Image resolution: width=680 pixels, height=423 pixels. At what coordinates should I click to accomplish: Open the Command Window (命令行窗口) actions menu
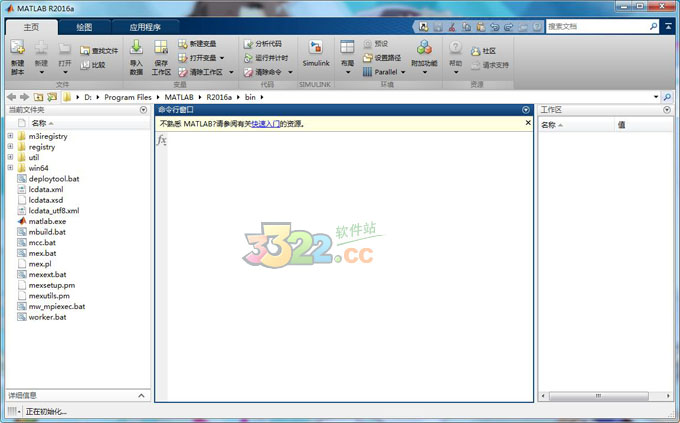[x=526, y=110]
